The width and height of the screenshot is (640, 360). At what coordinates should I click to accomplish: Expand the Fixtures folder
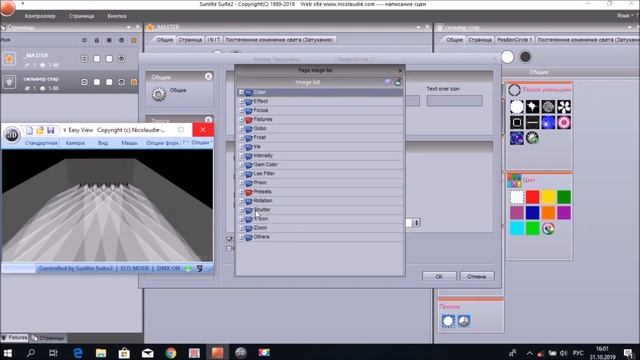[241, 119]
